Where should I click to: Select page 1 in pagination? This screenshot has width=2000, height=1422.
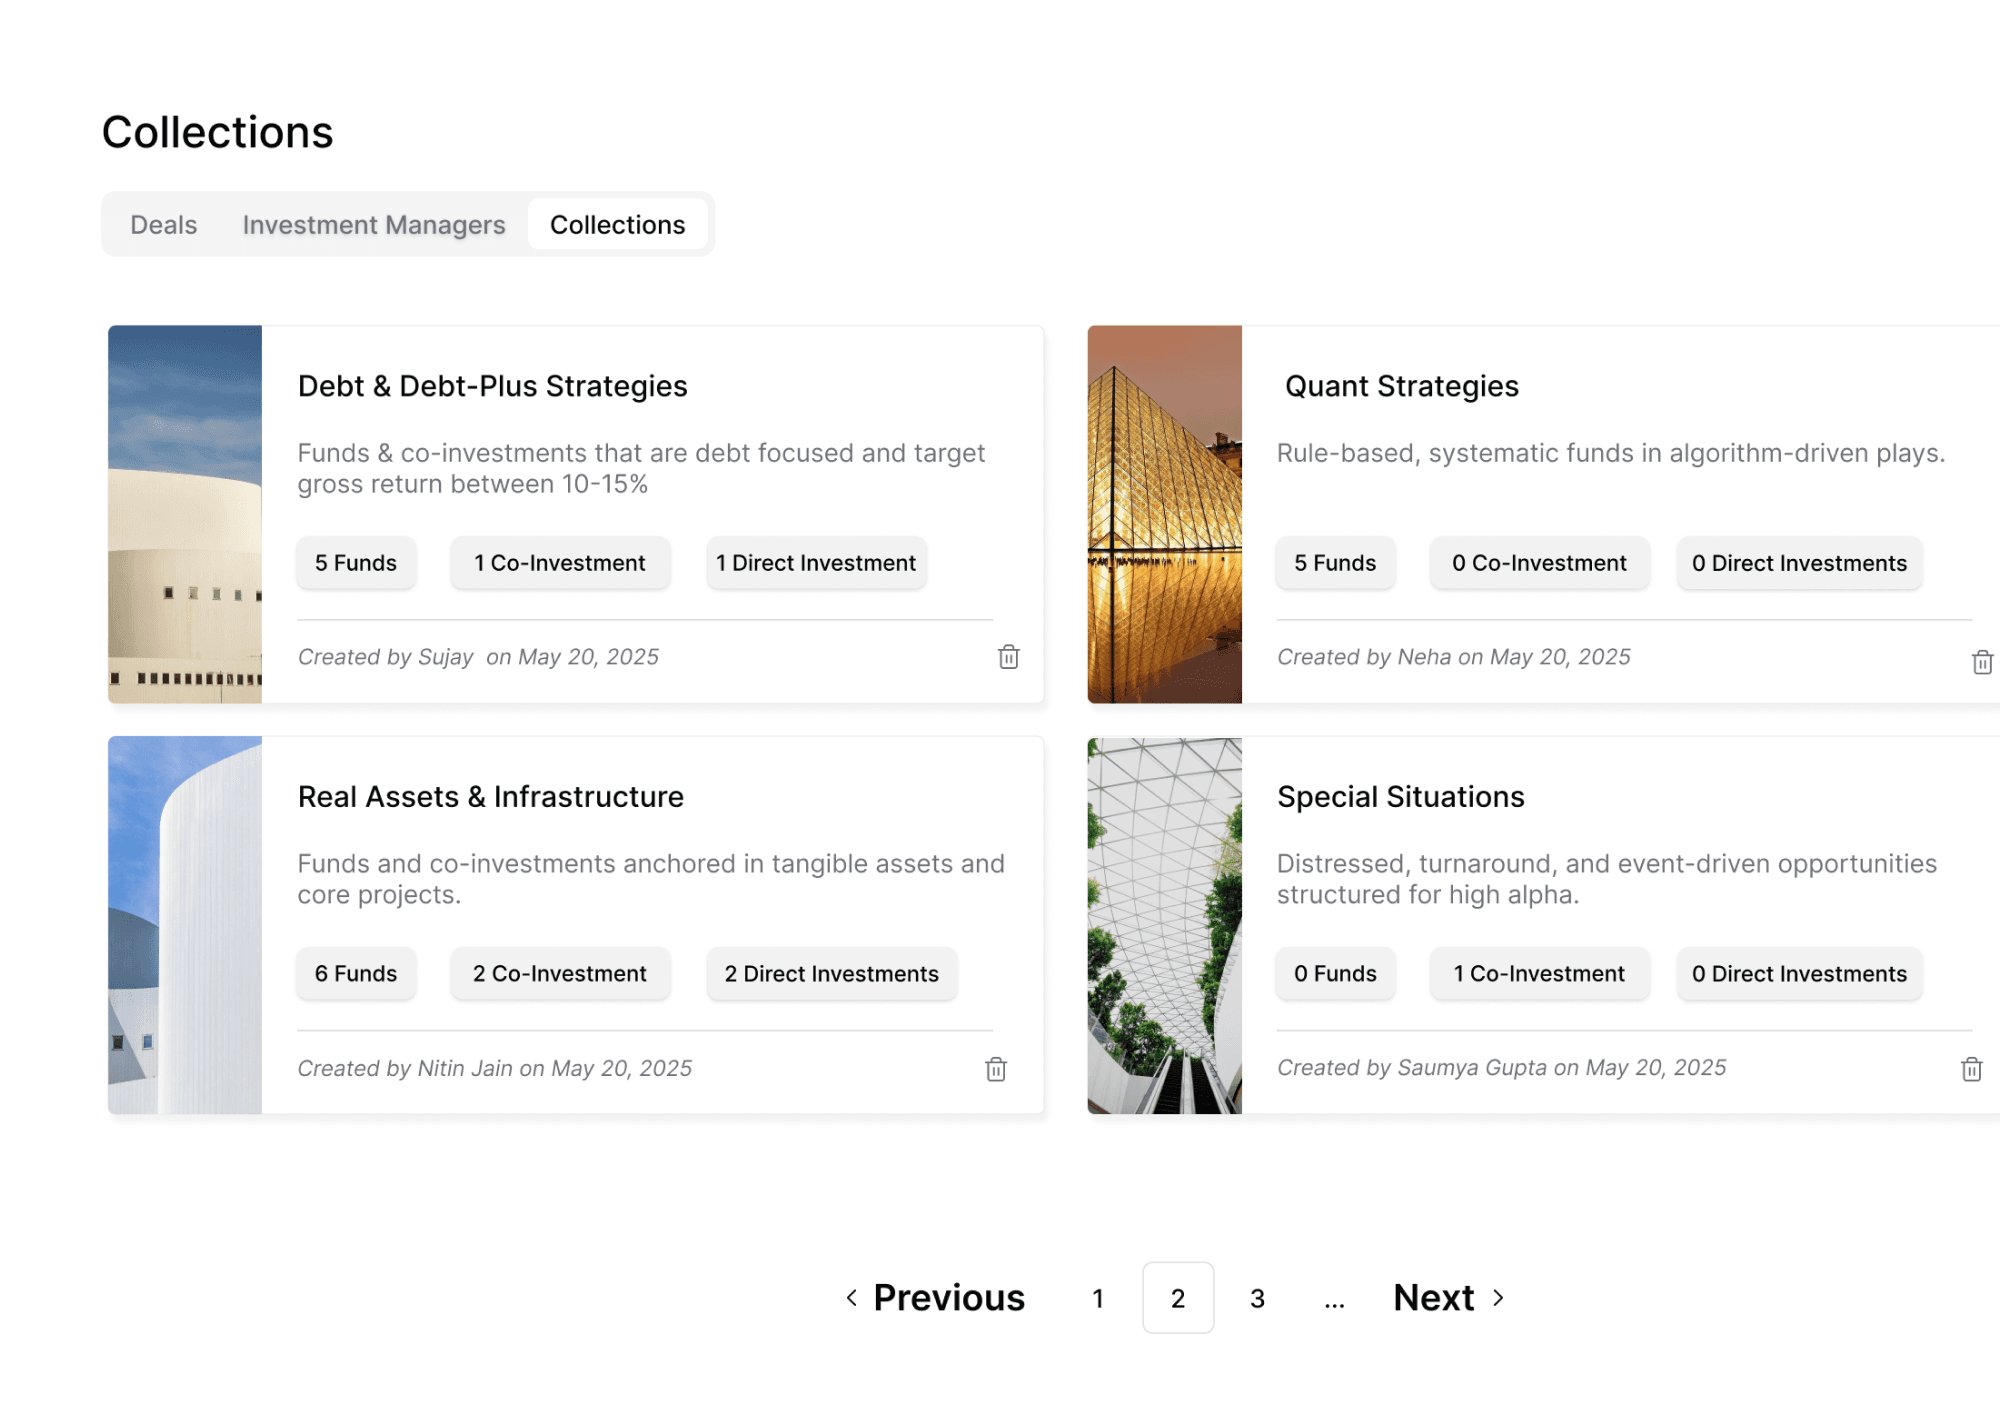click(x=1098, y=1297)
